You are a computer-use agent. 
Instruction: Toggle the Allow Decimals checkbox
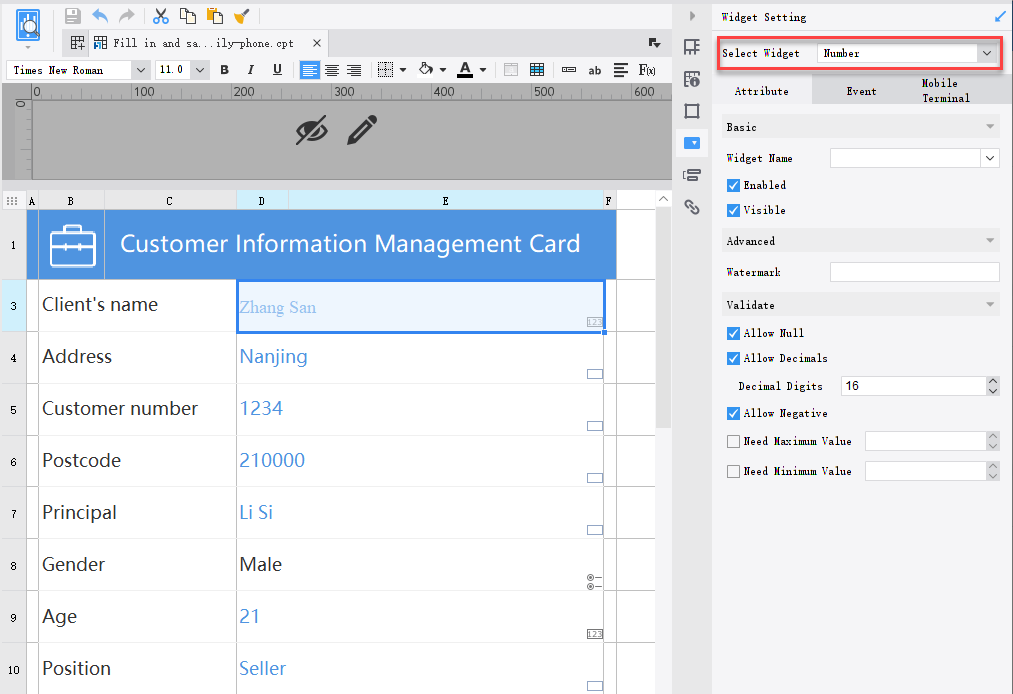(x=733, y=358)
